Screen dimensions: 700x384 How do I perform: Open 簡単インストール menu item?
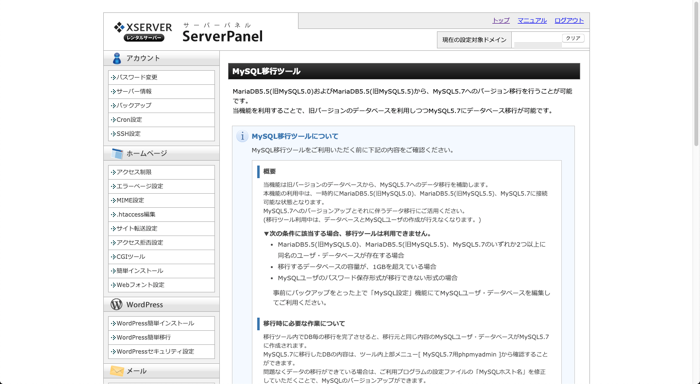(161, 271)
